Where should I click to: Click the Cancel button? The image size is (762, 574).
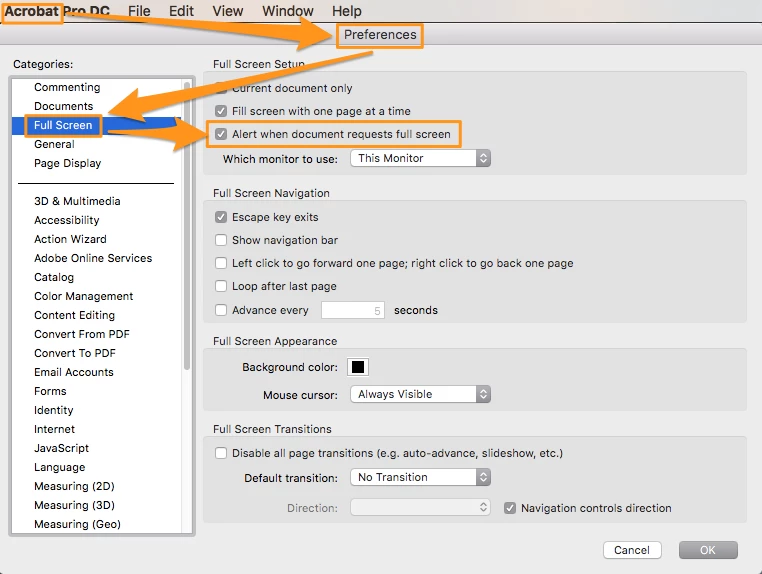[632, 550]
